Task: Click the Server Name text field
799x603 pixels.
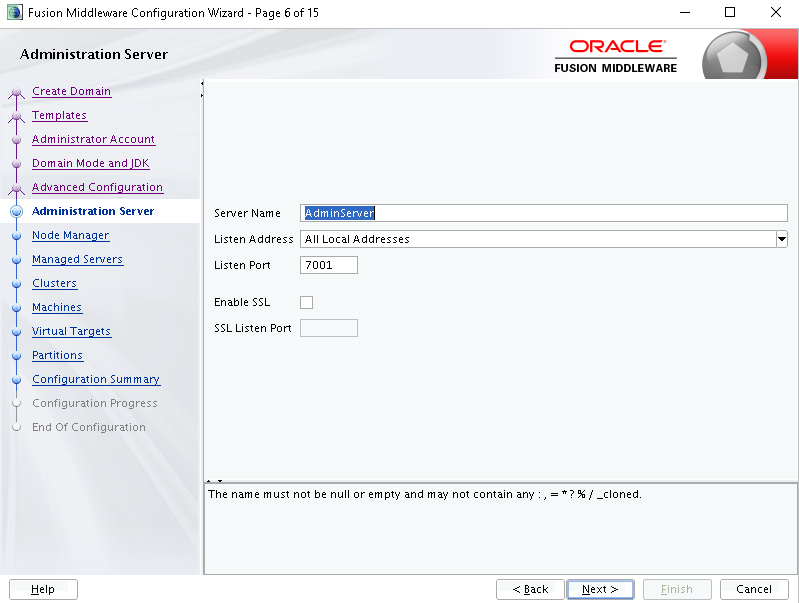Action: (x=543, y=213)
